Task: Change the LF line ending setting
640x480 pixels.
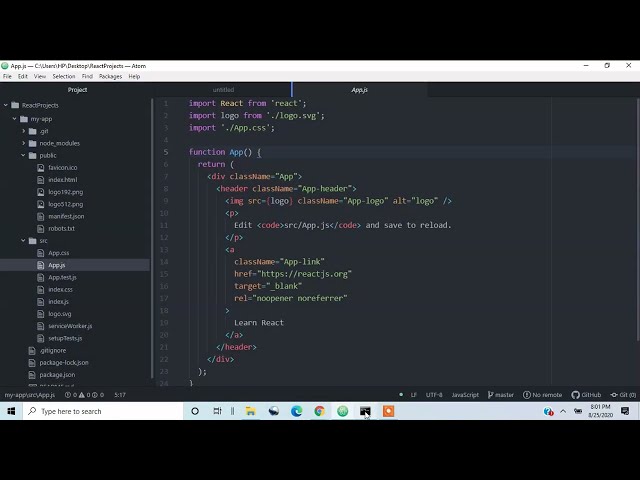Action: coord(413,395)
